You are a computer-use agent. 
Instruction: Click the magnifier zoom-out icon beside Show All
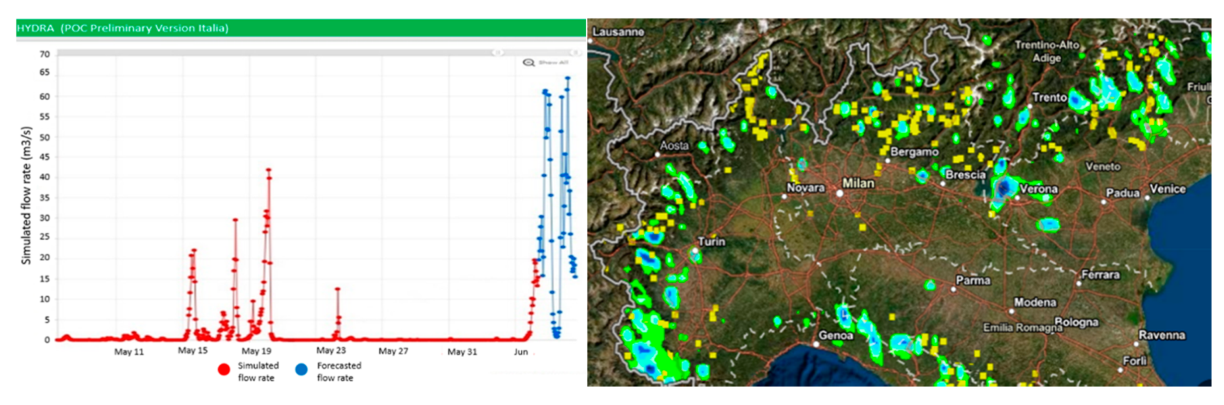coord(530,62)
